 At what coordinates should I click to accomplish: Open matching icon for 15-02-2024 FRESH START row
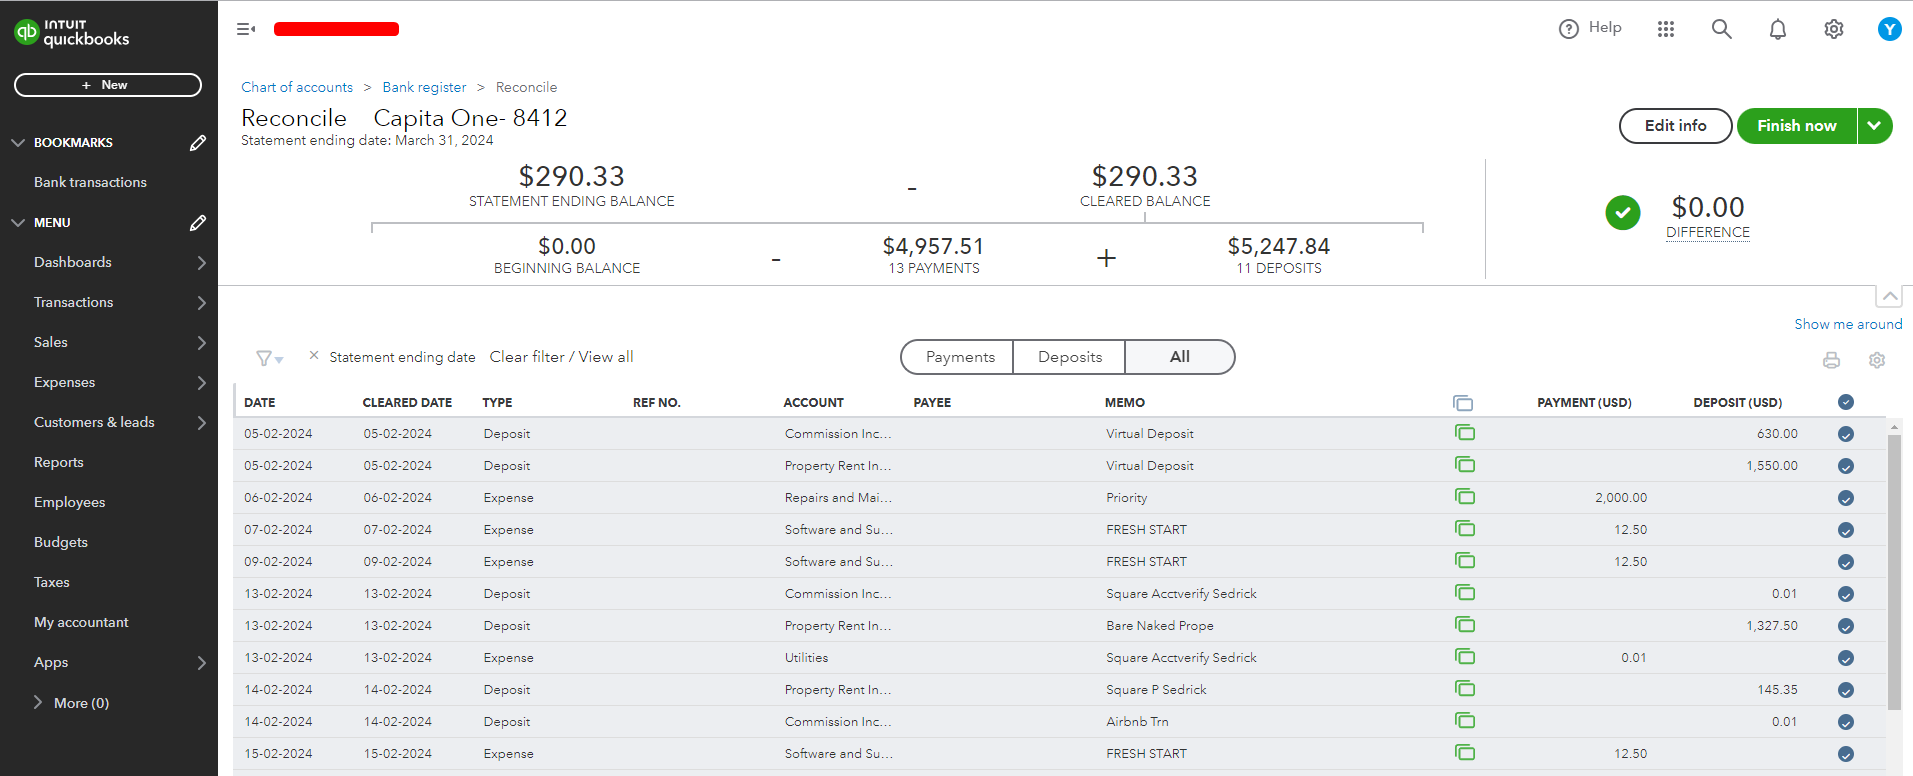pyautogui.click(x=1465, y=753)
